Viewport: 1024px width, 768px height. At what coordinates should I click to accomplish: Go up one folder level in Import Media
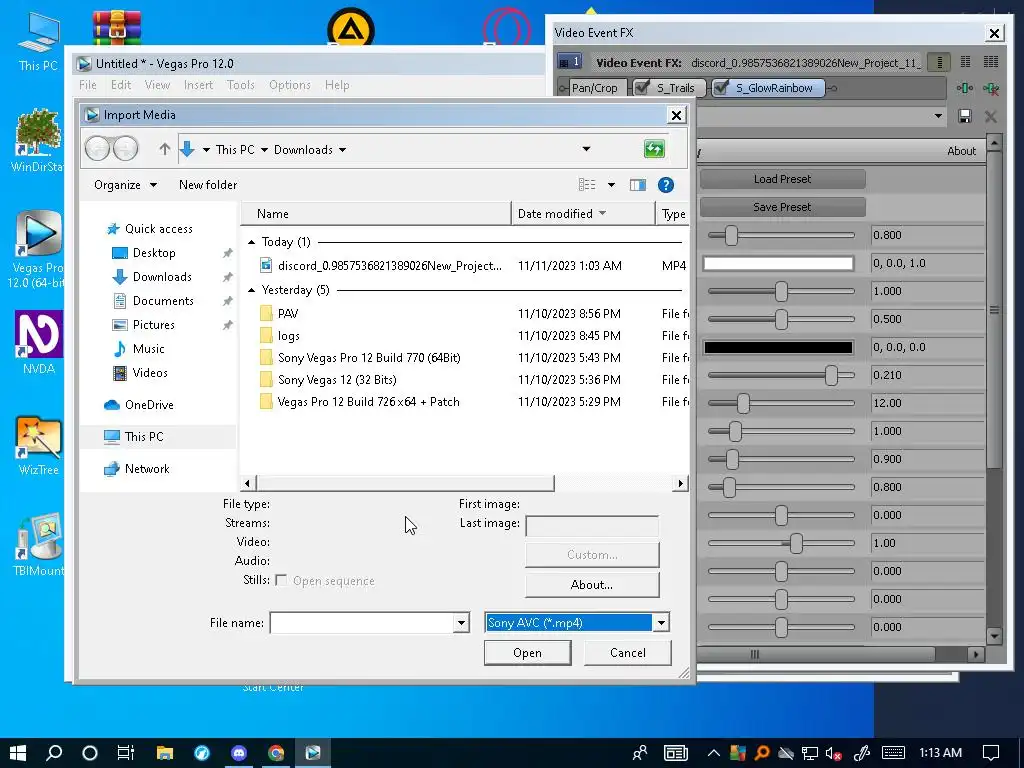pos(165,150)
